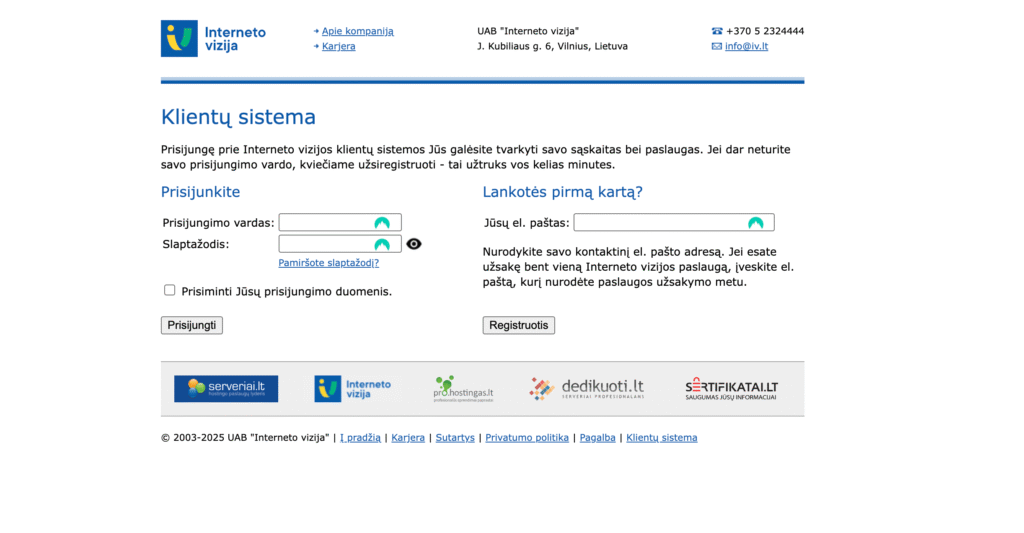Click the password manager icon in username field
This screenshot has width=1024, height=533.
point(382,223)
